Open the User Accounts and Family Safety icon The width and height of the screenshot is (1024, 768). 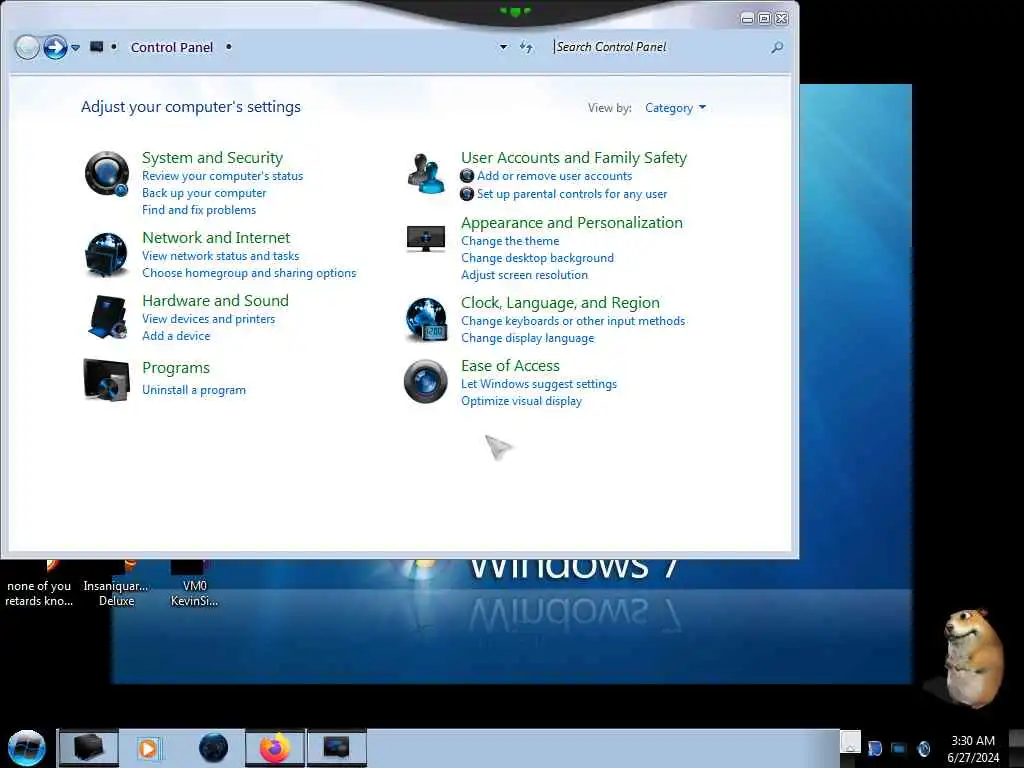[x=426, y=173]
